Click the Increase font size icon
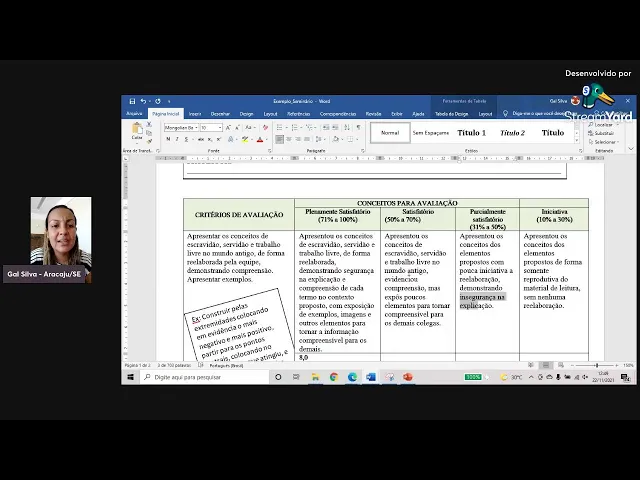The height and width of the screenshot is (480, 640). pyautogui.click(x=228, y=128)
